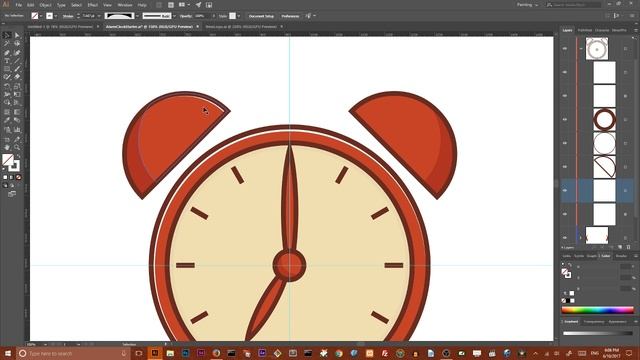The height and width of the screenshot is (360, 640).
Task: Open the Window menu
Action: coord(125,5)
